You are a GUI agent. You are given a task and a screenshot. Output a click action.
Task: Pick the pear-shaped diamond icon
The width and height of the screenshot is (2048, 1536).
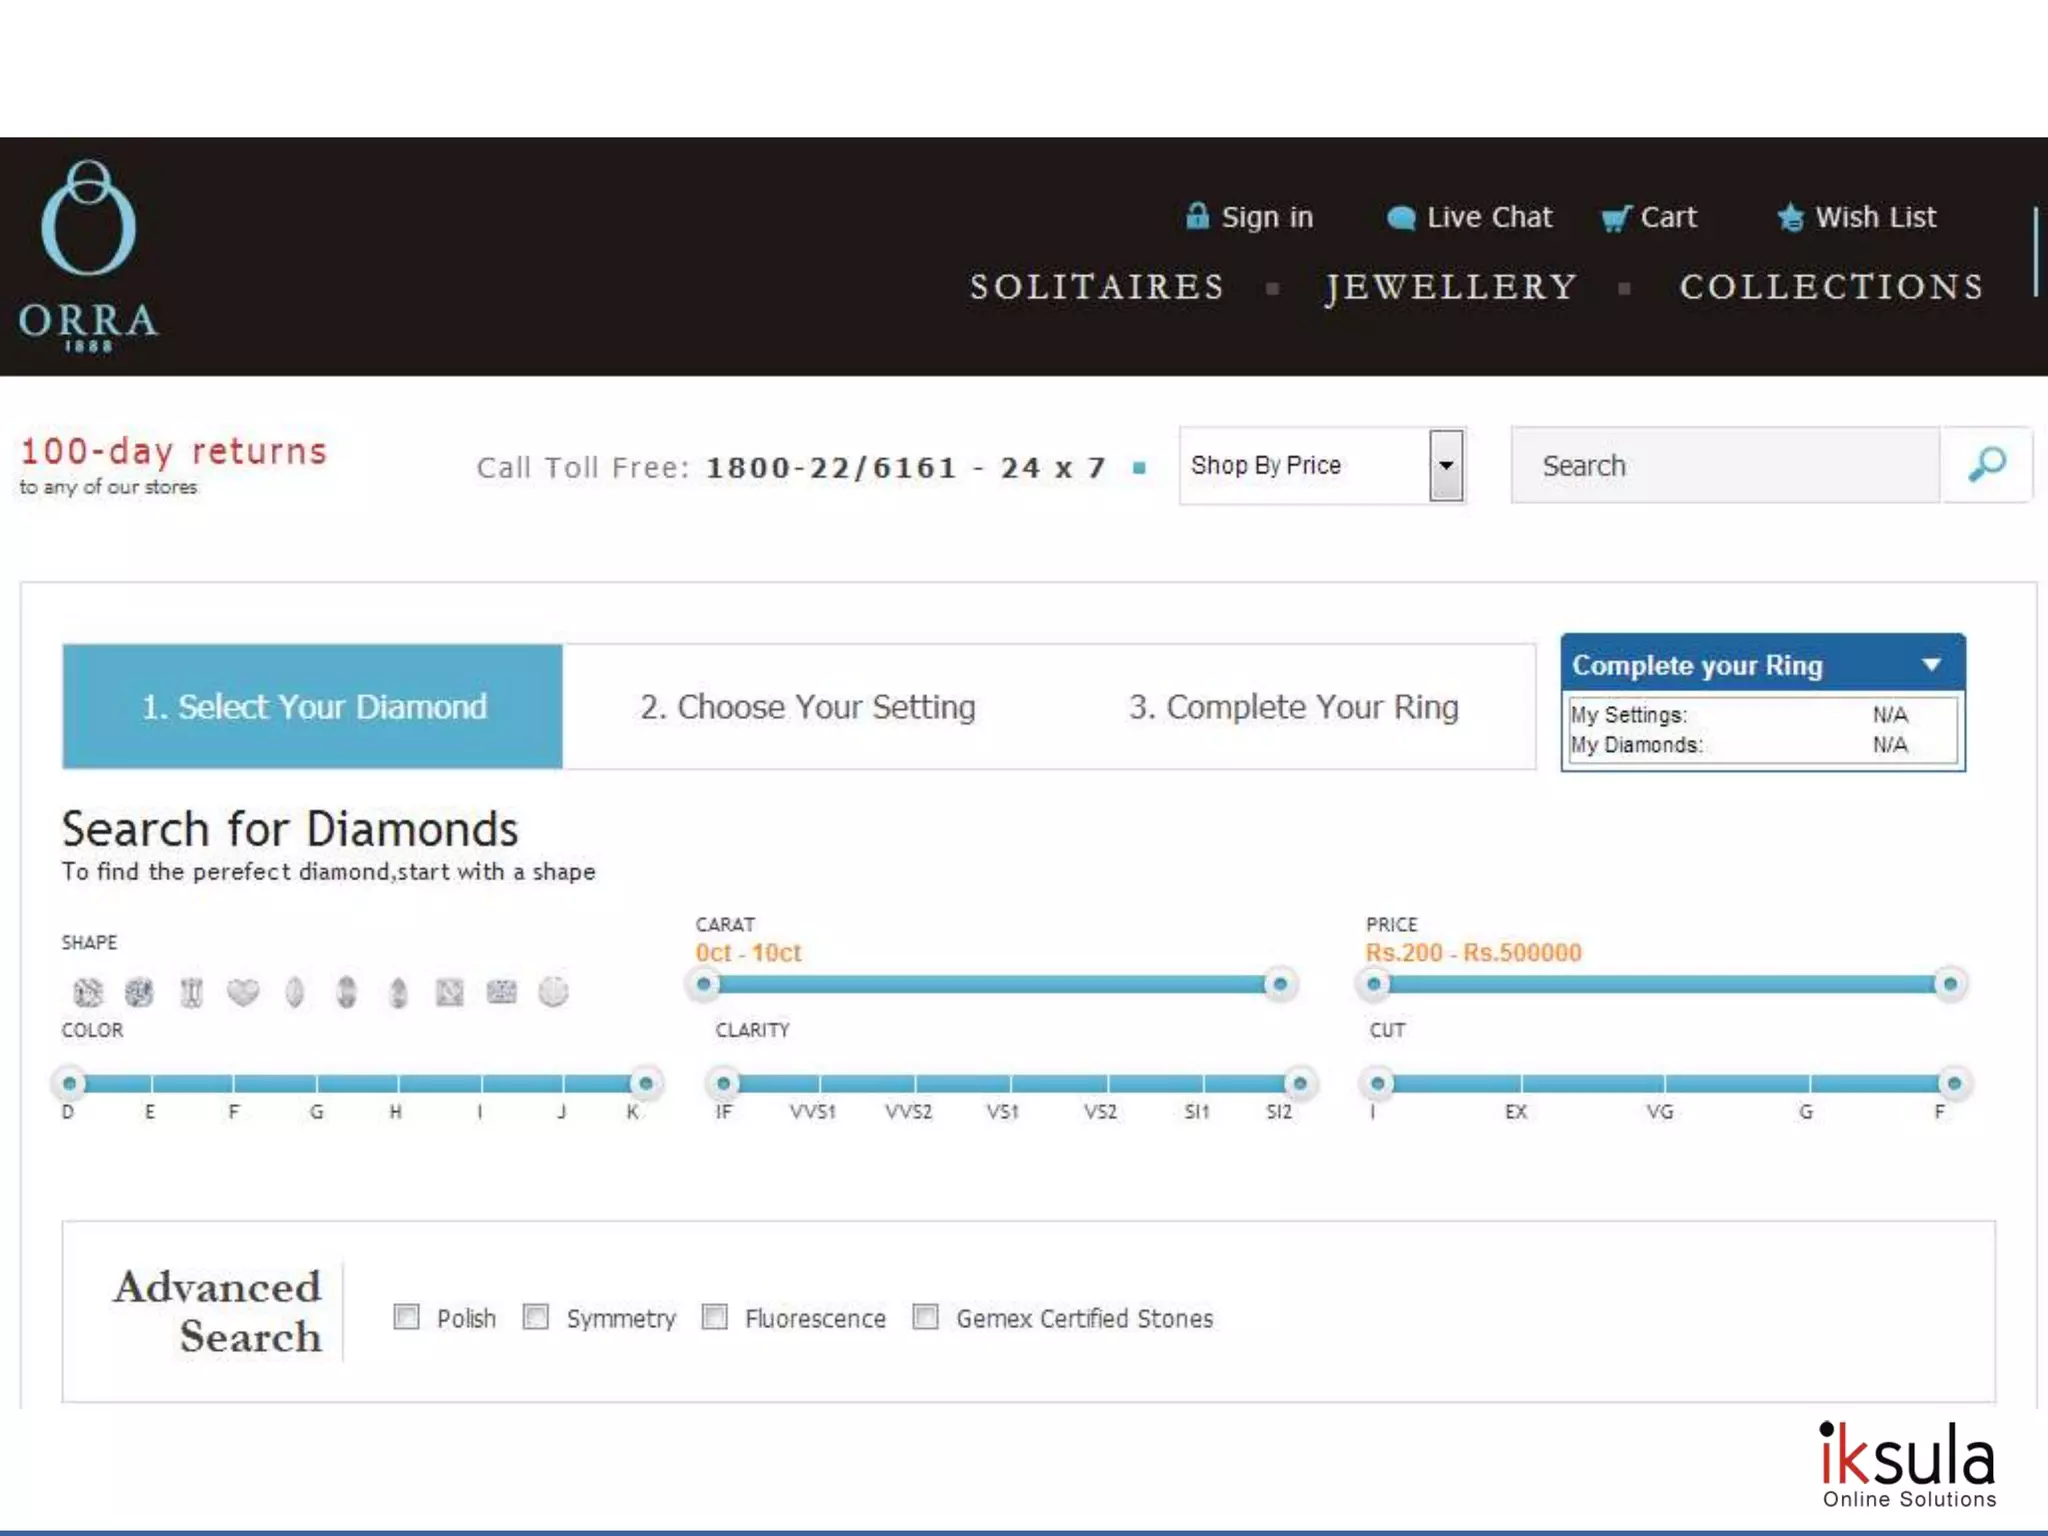tap(398, 992)
